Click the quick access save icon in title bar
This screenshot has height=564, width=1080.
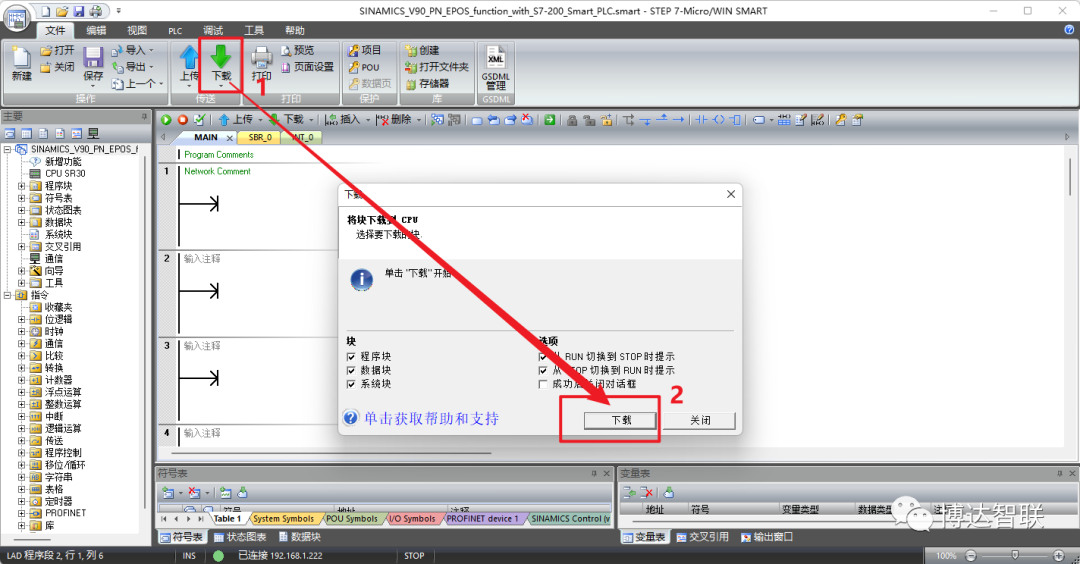pos(79,11)
